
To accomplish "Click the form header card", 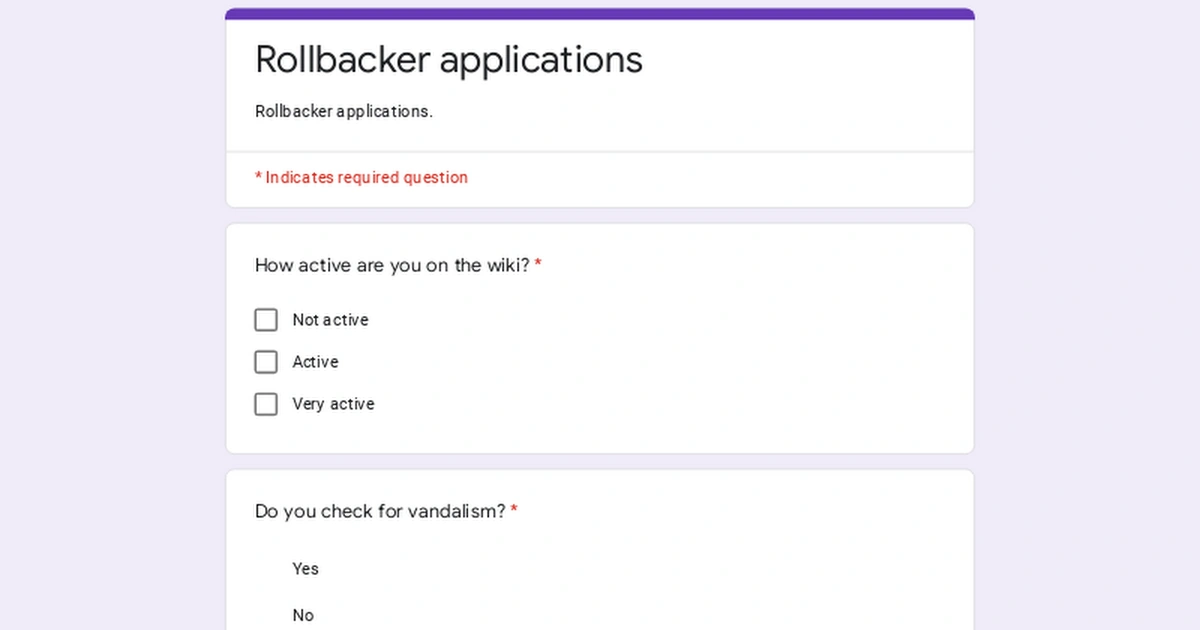I will (600, 80).
